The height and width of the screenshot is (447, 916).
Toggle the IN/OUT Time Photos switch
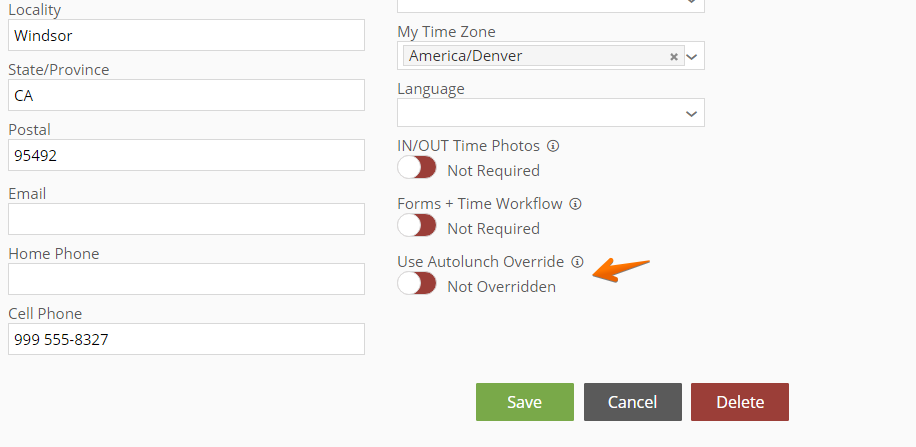tap(417, 167)
